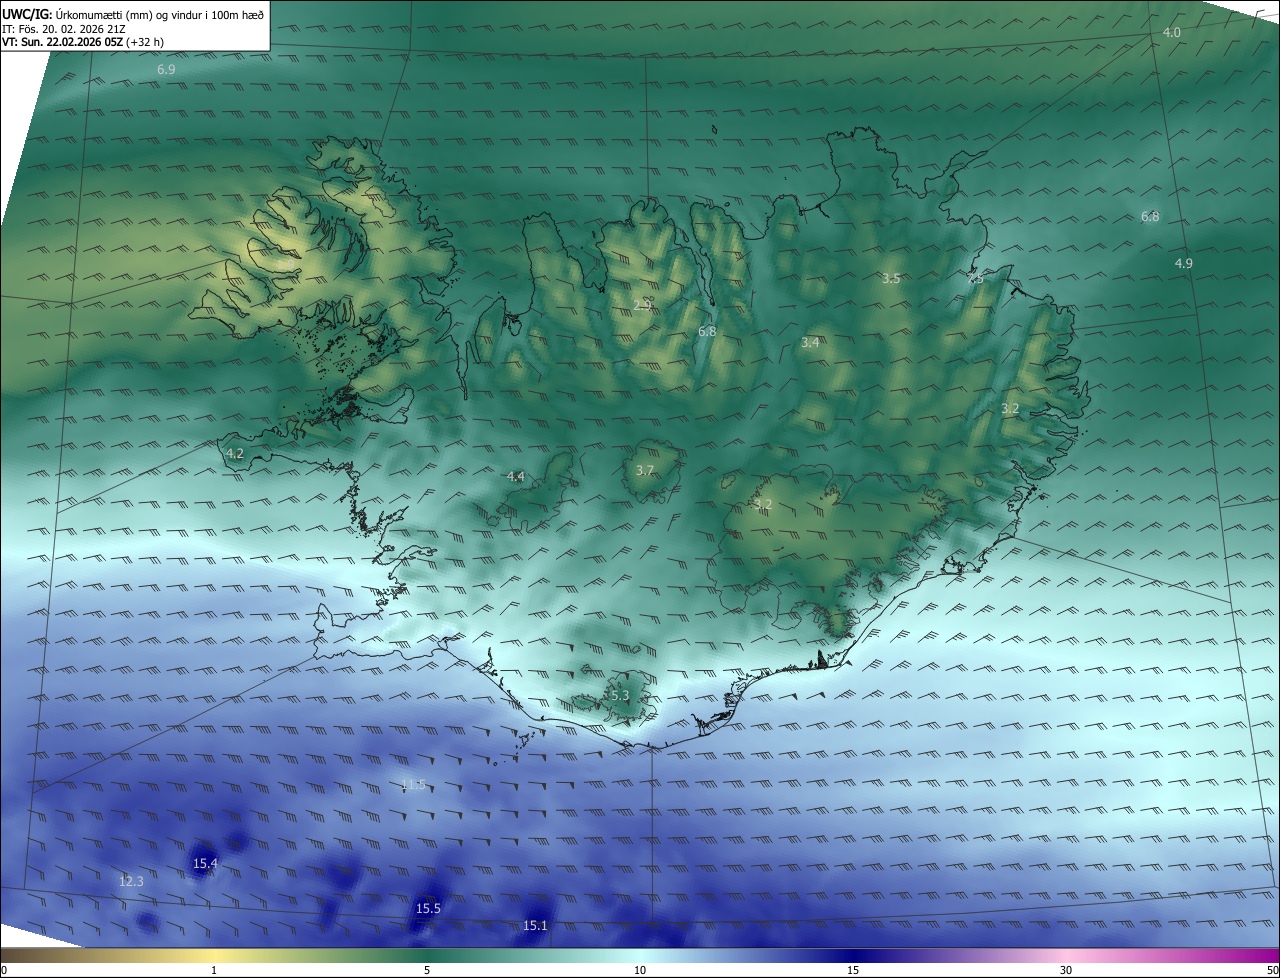
Task: Click the 15.1 value label
Action: [535, 926]
